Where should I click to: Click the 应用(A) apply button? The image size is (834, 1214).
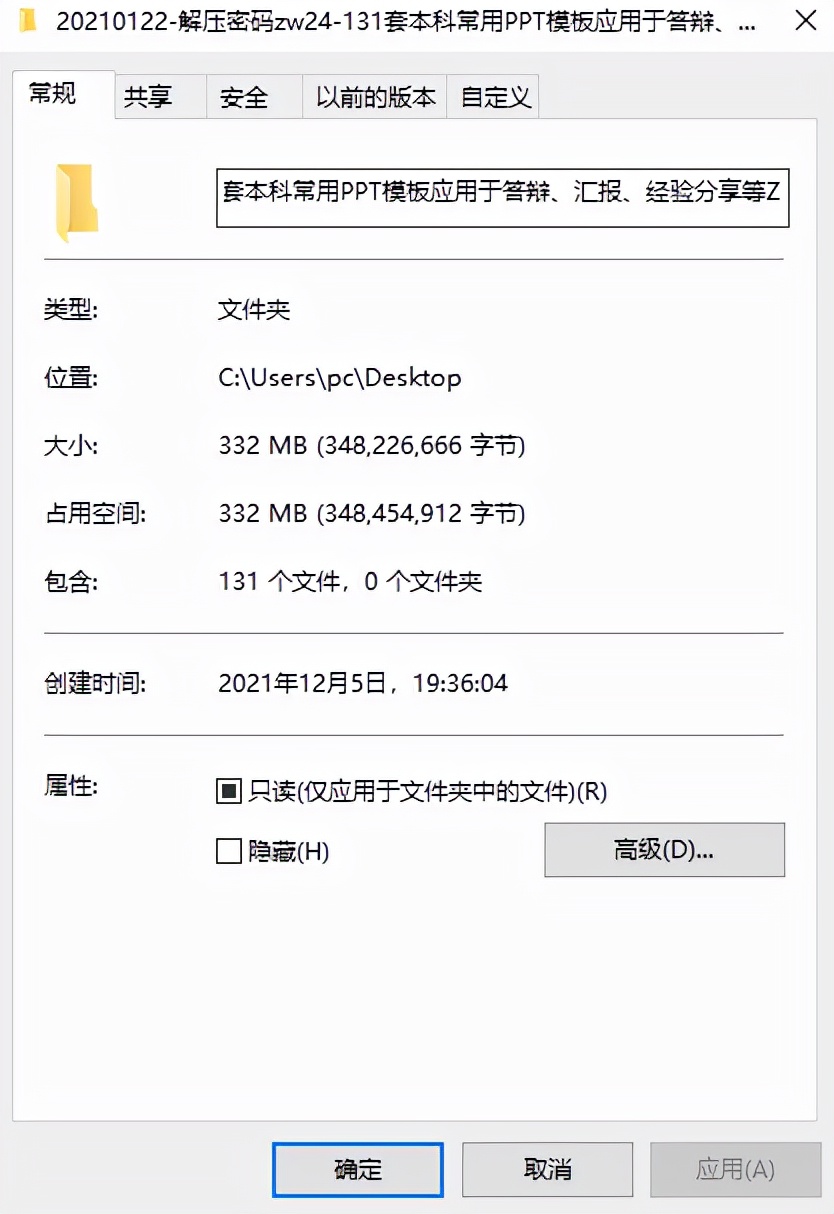(735, 1169)
